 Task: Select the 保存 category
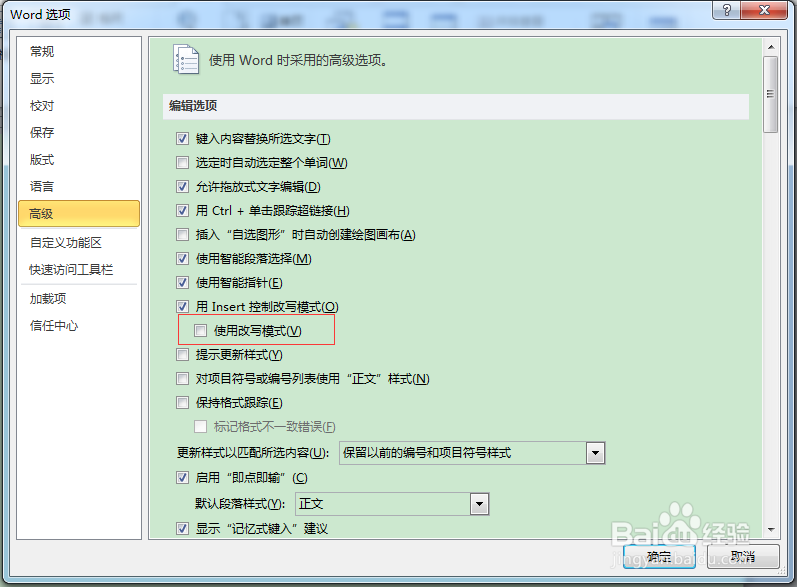point(79,133)
